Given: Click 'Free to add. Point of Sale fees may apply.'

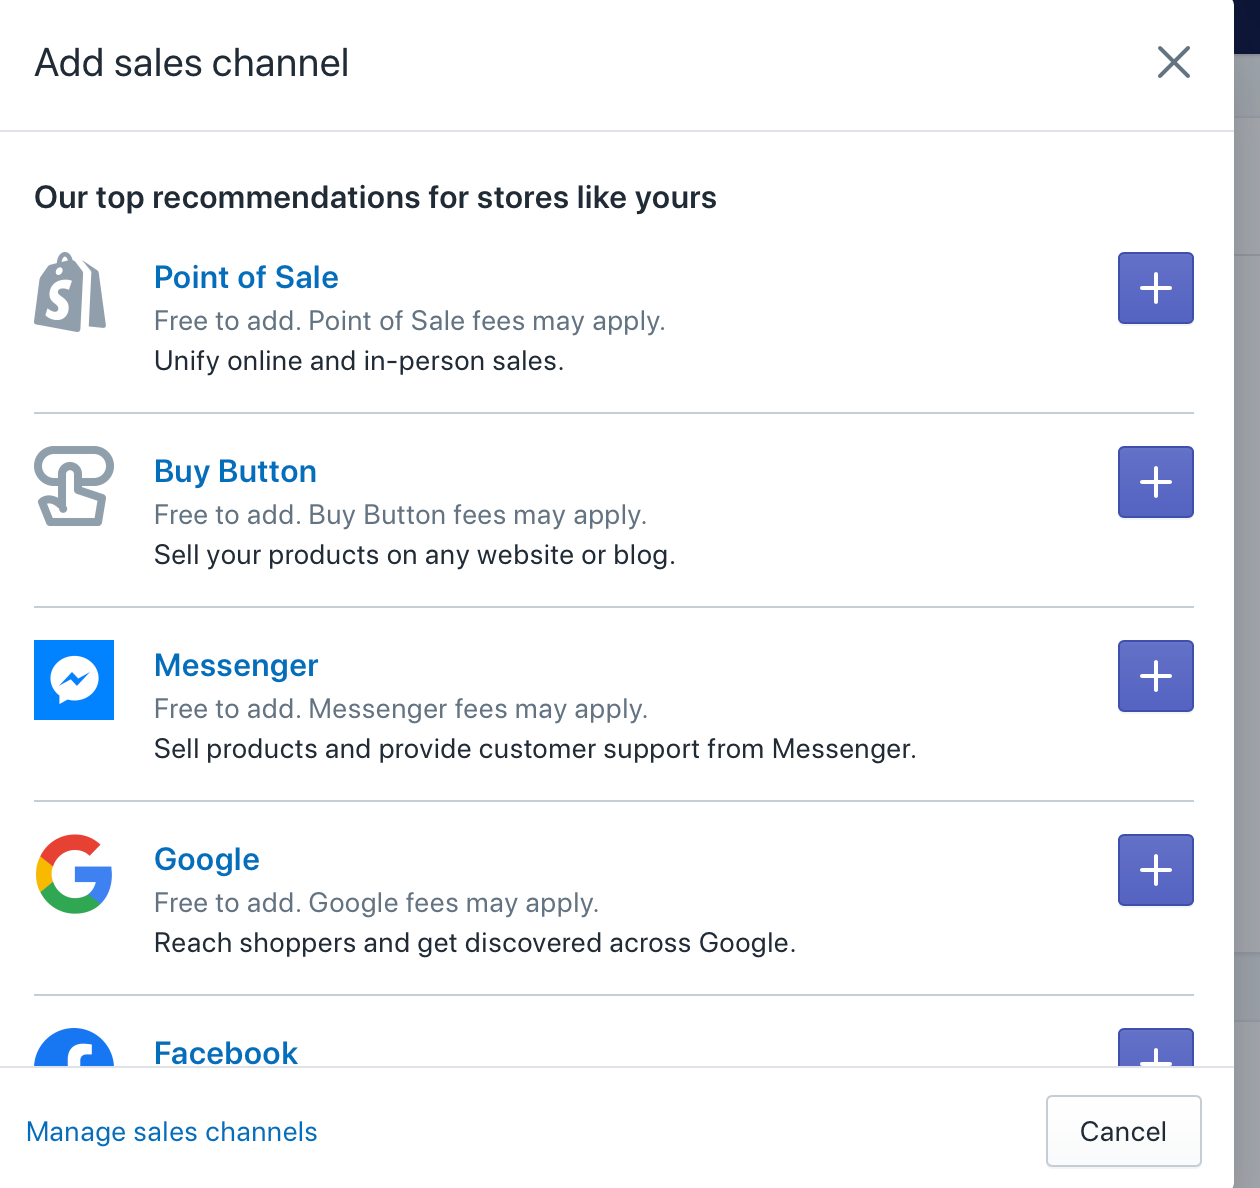Looking at the screenshot, I should pyautogui.click(x=410, y=321).
